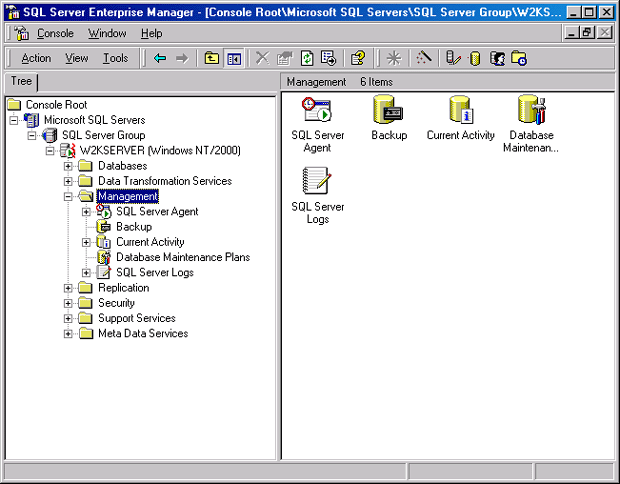
Task: Collapse the Microsoft SQL Servers node
Action: 14,120
